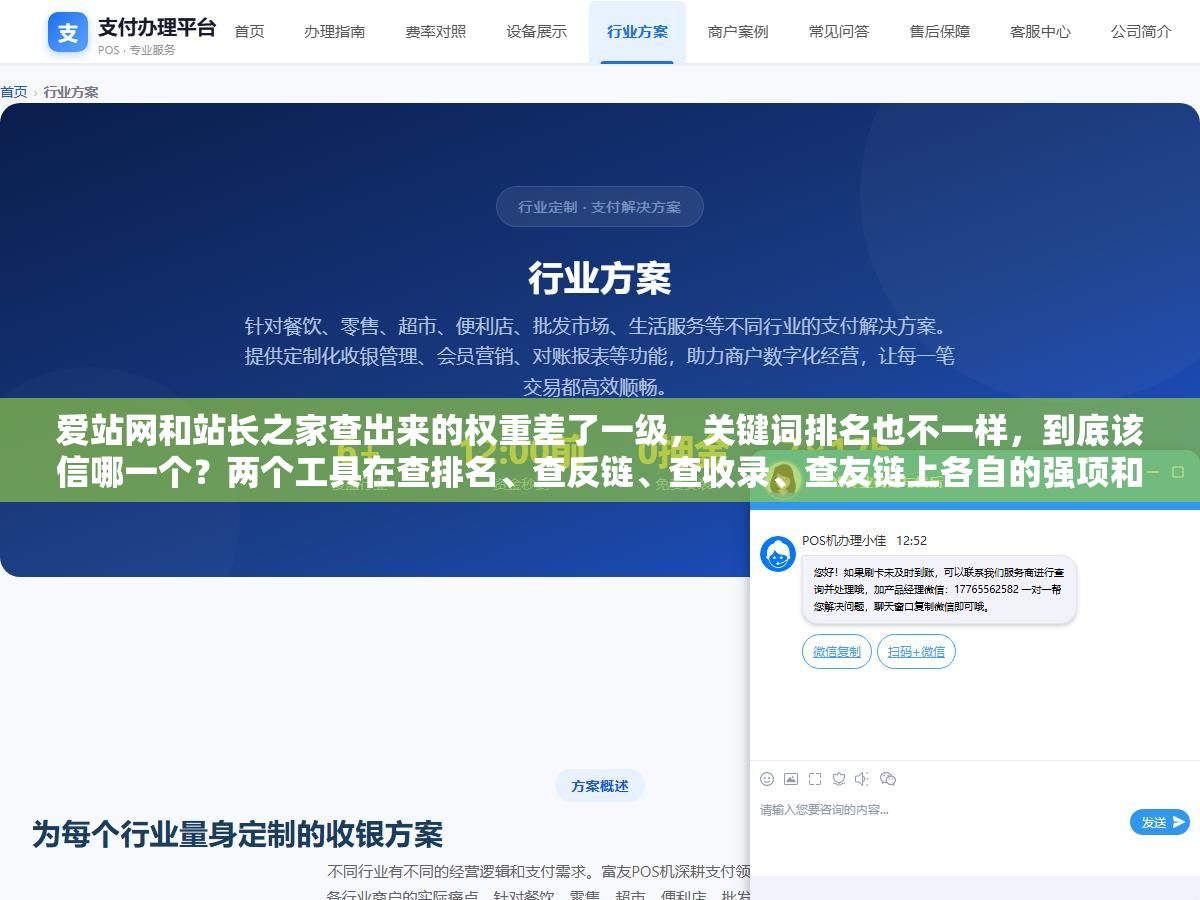
Task: Click the 方案概述 label badge
Action: (600, 786)
